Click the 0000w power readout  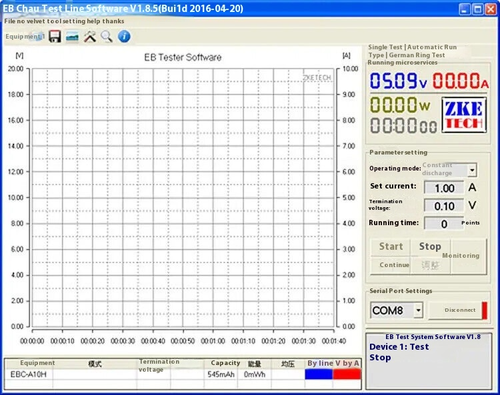[x=400, y=105]
